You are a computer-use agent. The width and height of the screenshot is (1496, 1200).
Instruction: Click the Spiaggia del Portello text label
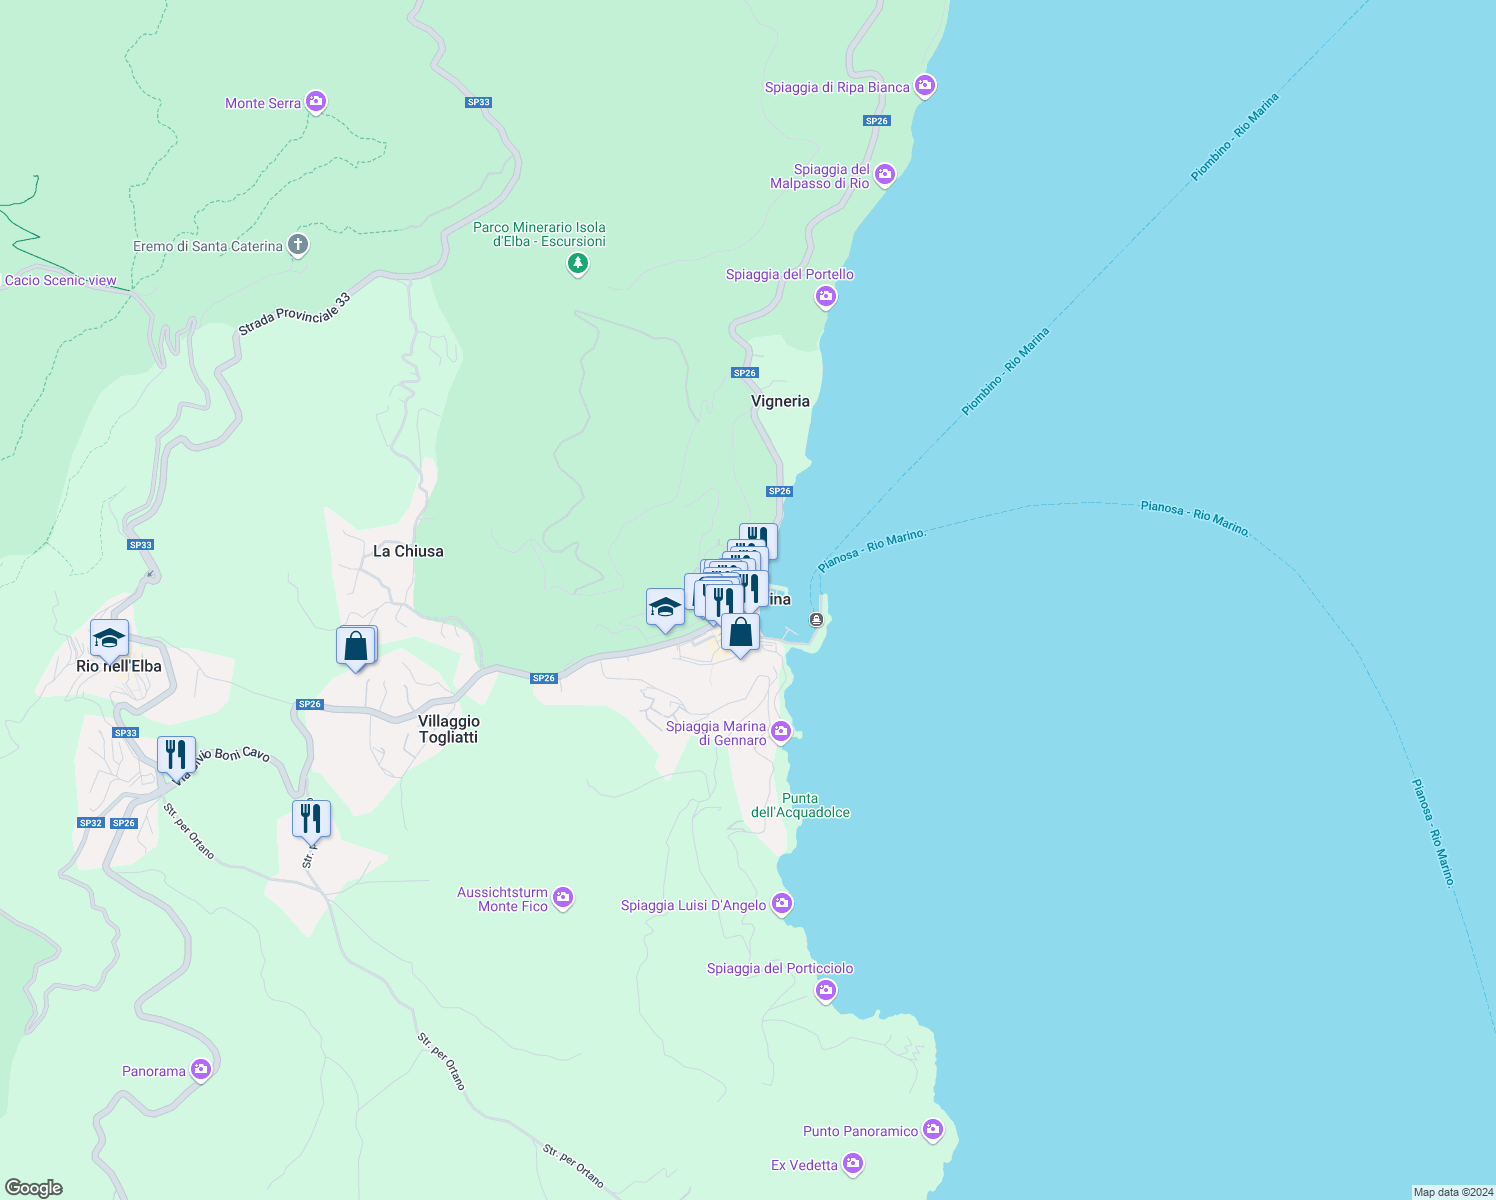[790, 274]
